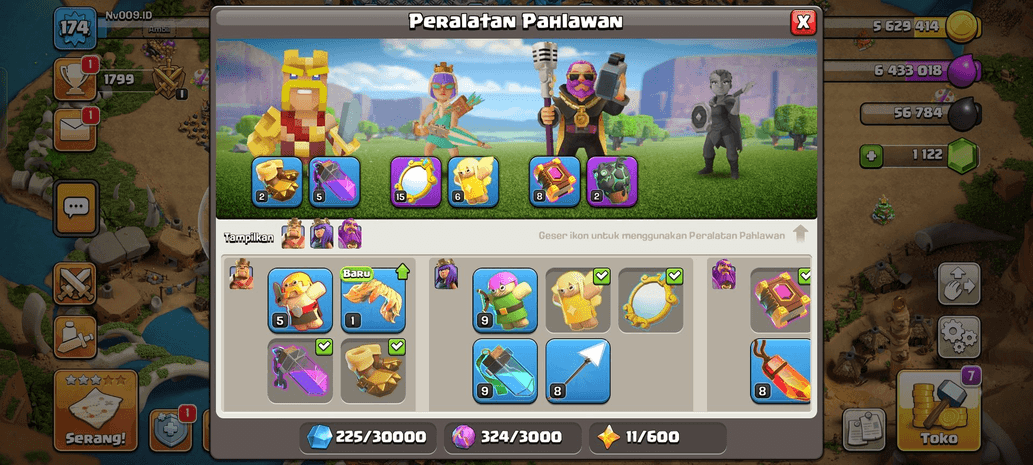Tap the Serang! attack button
Viewport: 1033px width, 465px height.
pyautogui.click(x=96, y=410)
